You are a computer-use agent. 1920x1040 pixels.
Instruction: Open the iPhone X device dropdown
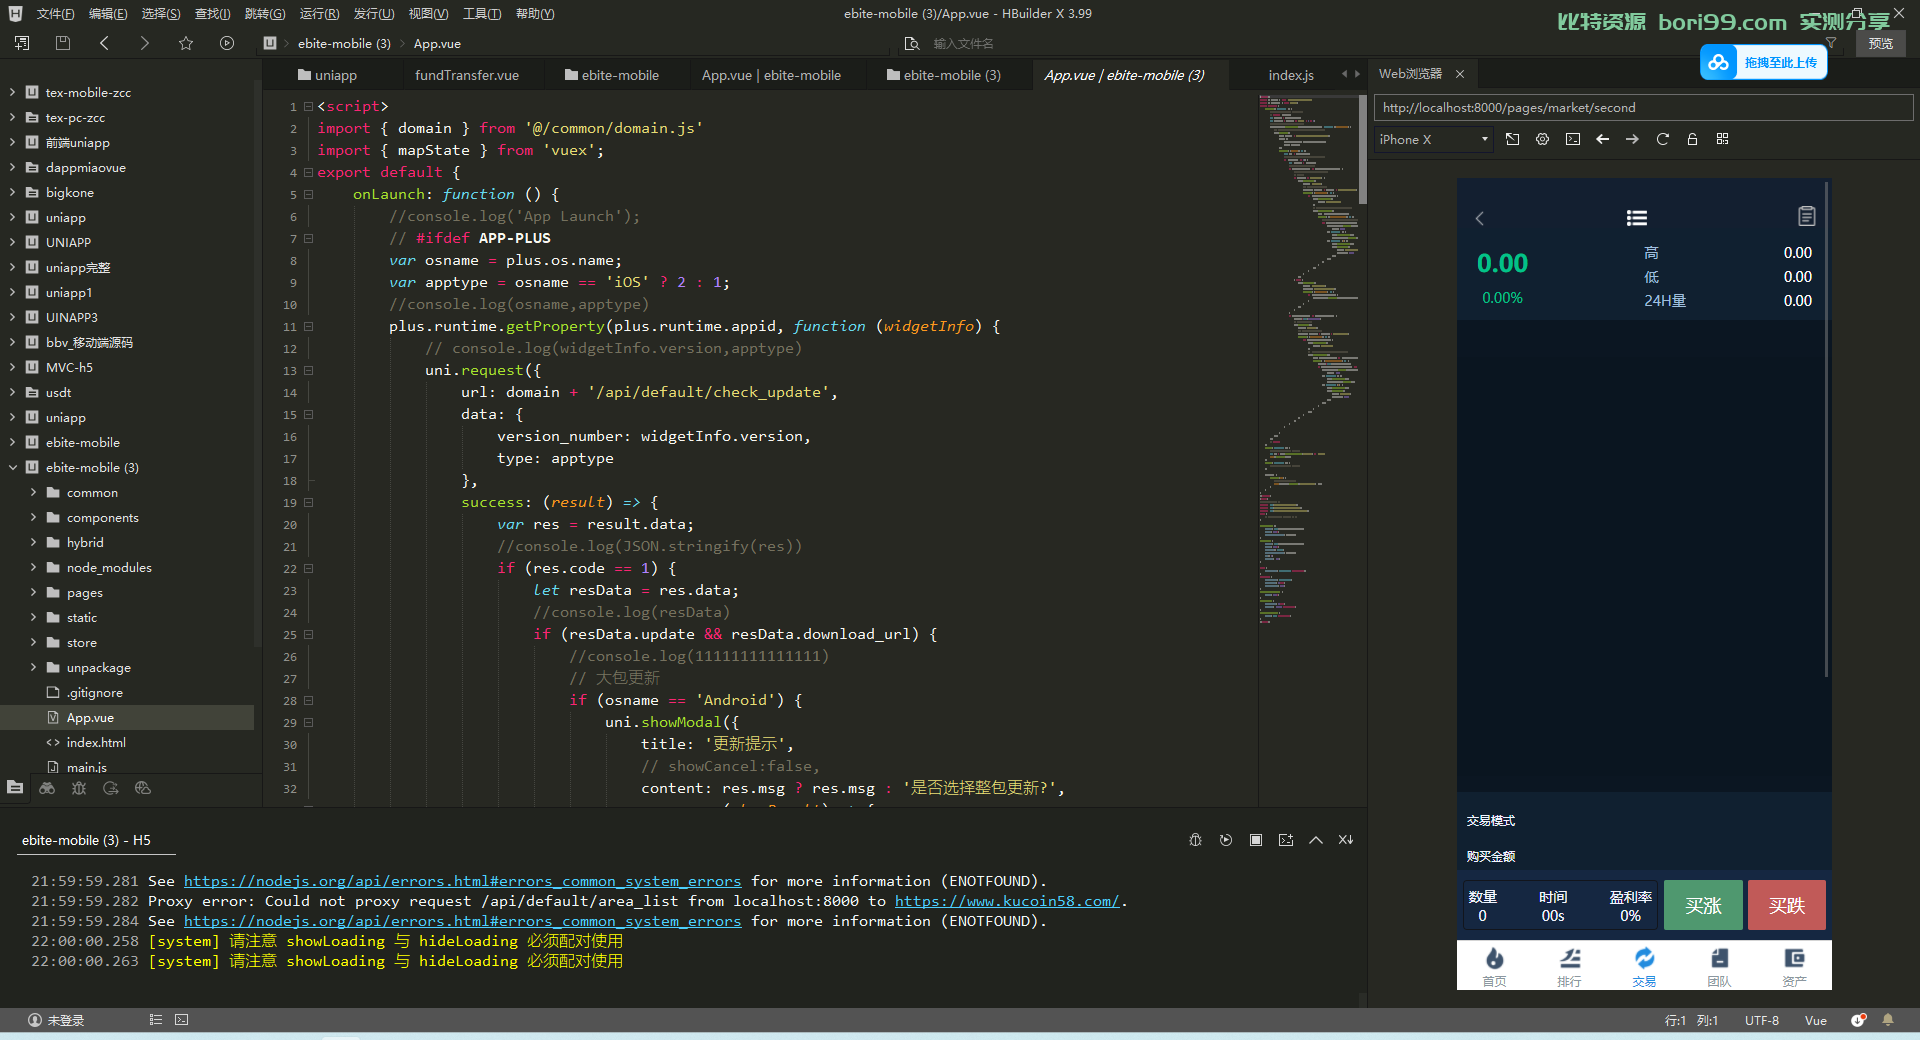(1434, 139)
